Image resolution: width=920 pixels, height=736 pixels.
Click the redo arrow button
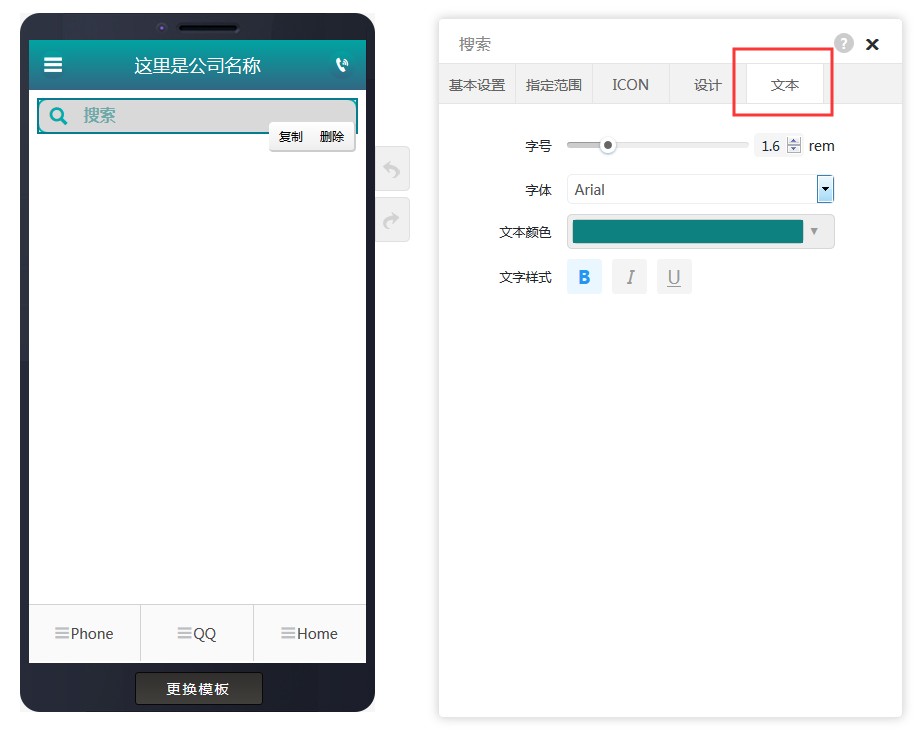pyautogui.click(x=392, y=220)
